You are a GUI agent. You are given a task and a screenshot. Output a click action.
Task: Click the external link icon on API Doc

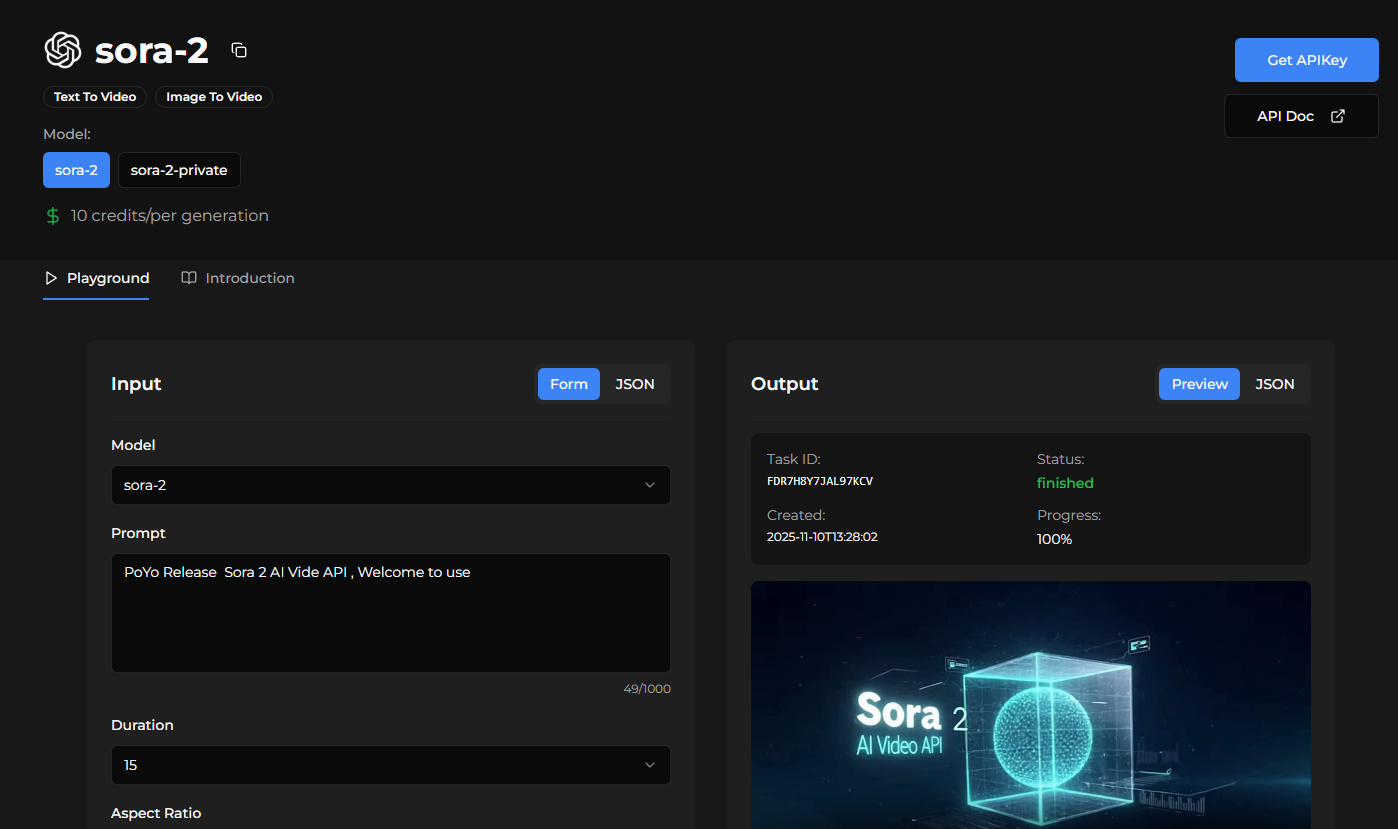tap(1338, 115)
